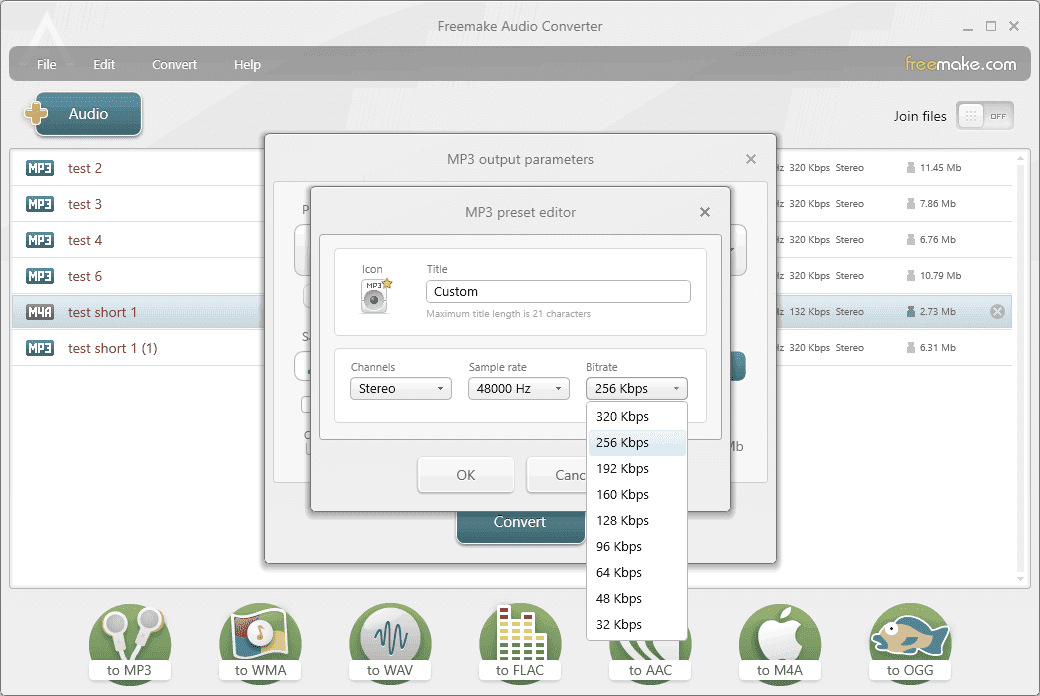
Task: Click the MP3 badge of test 6
Action: (40, 275)
